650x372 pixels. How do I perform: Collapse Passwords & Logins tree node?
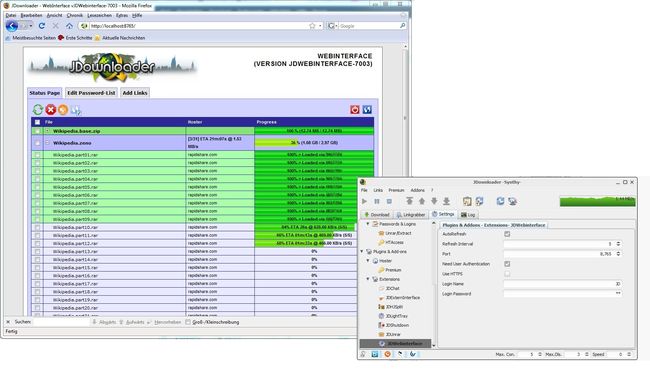[368, 224]
